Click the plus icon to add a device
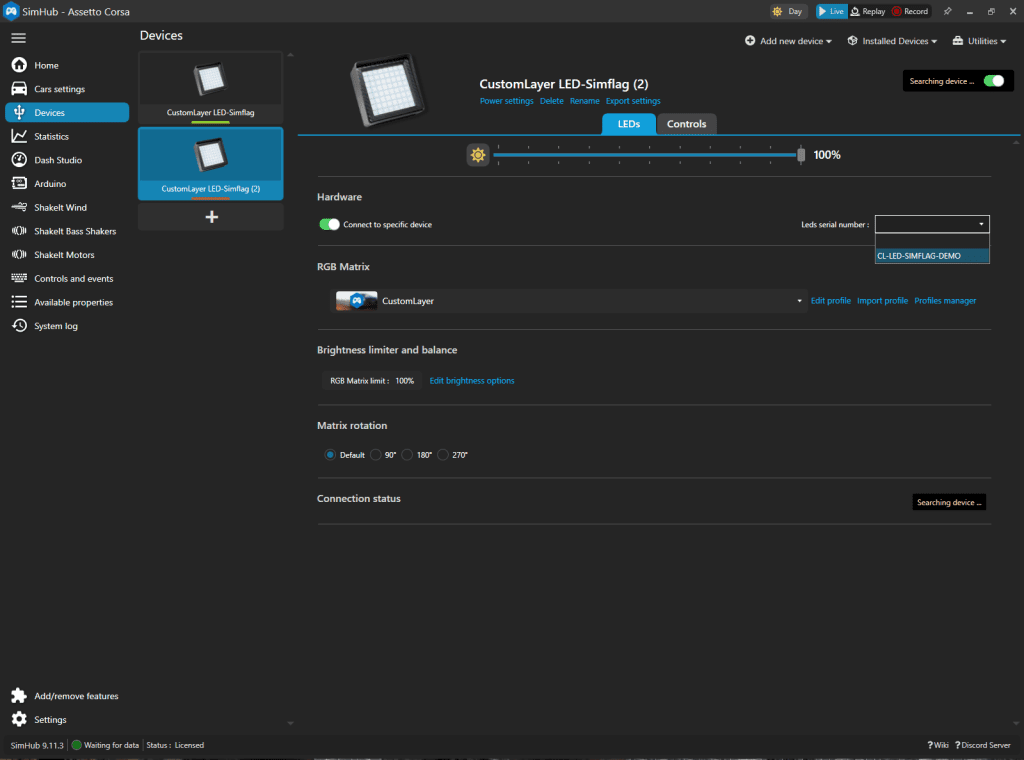 [x=211, y=217]
